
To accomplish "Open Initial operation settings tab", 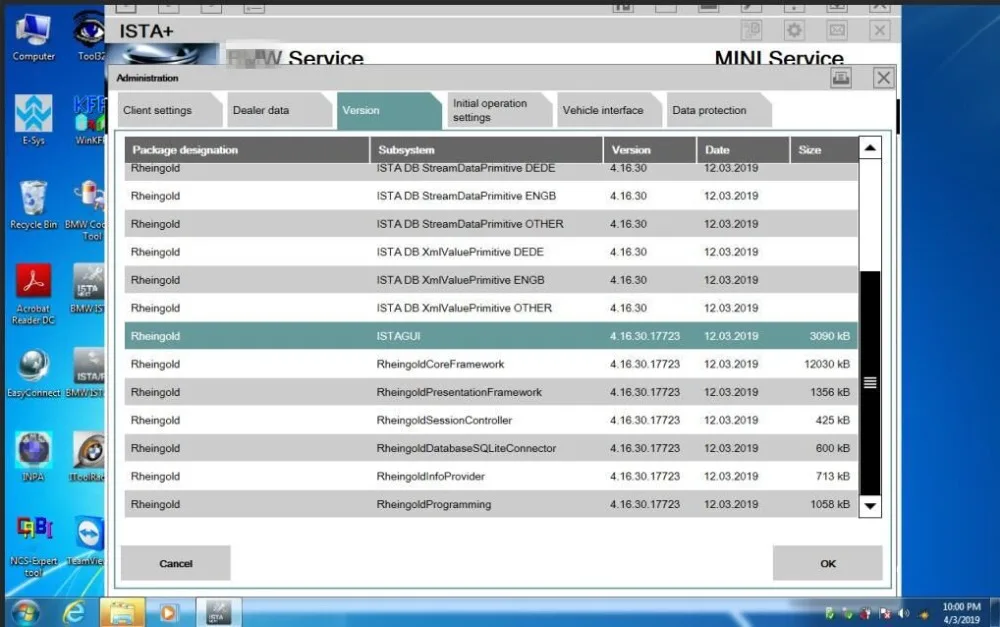I will (499, 110).
